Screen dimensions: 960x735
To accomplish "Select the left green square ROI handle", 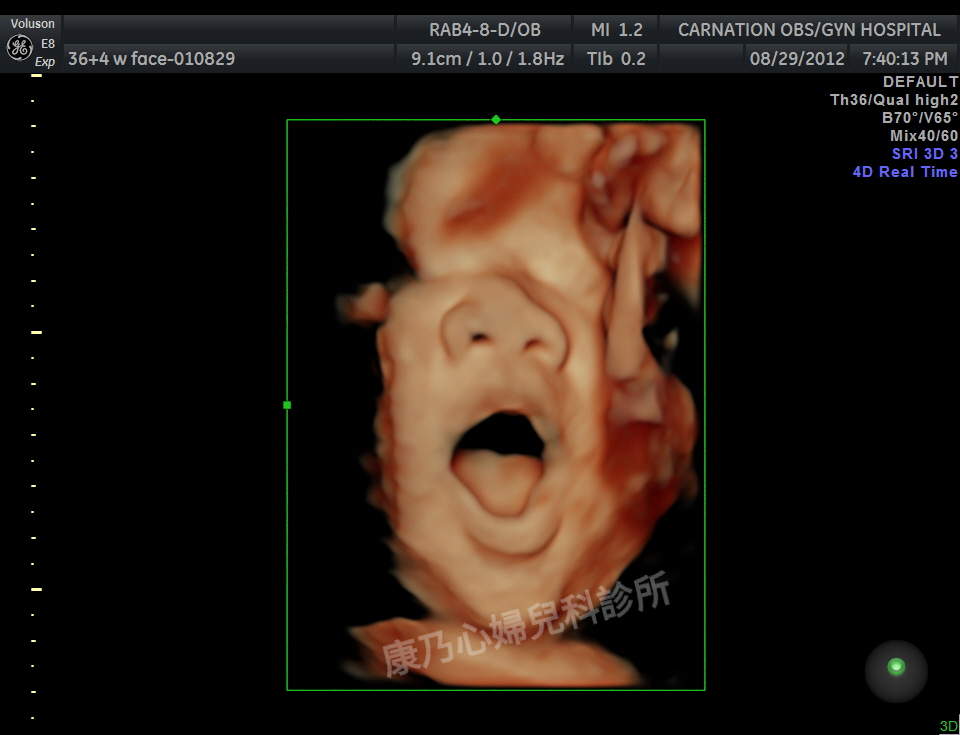I will tap(287, 405).
